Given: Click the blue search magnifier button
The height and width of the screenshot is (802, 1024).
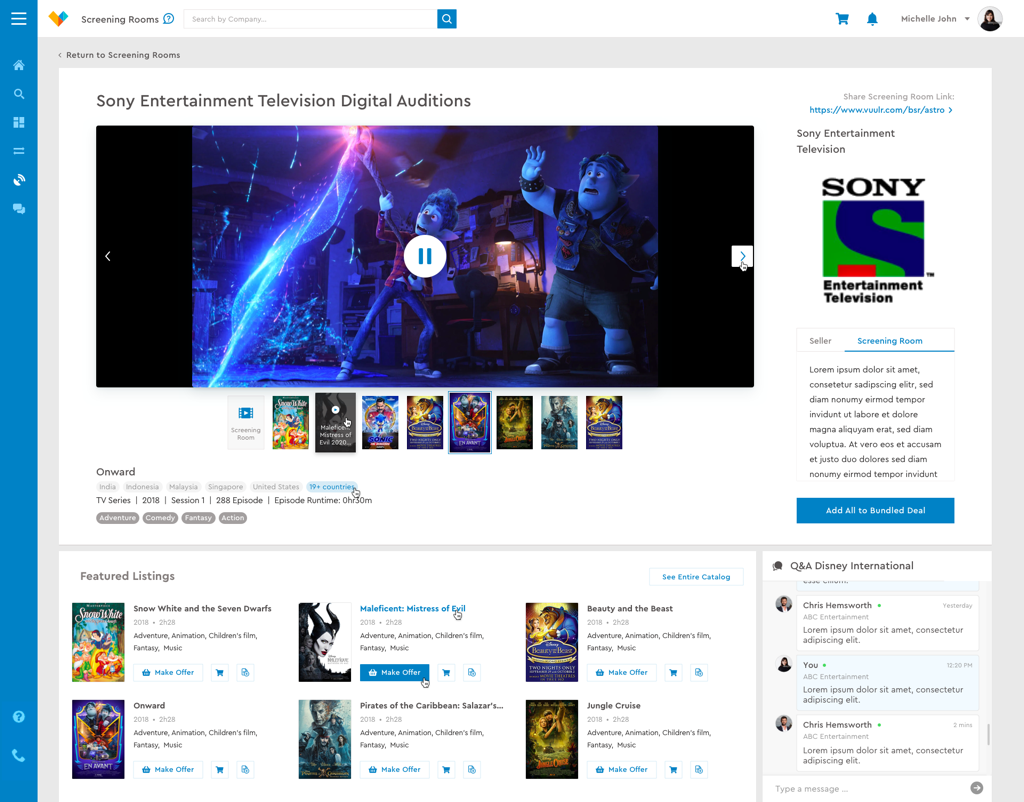Looking at the screenshot, I should (447, 19).
